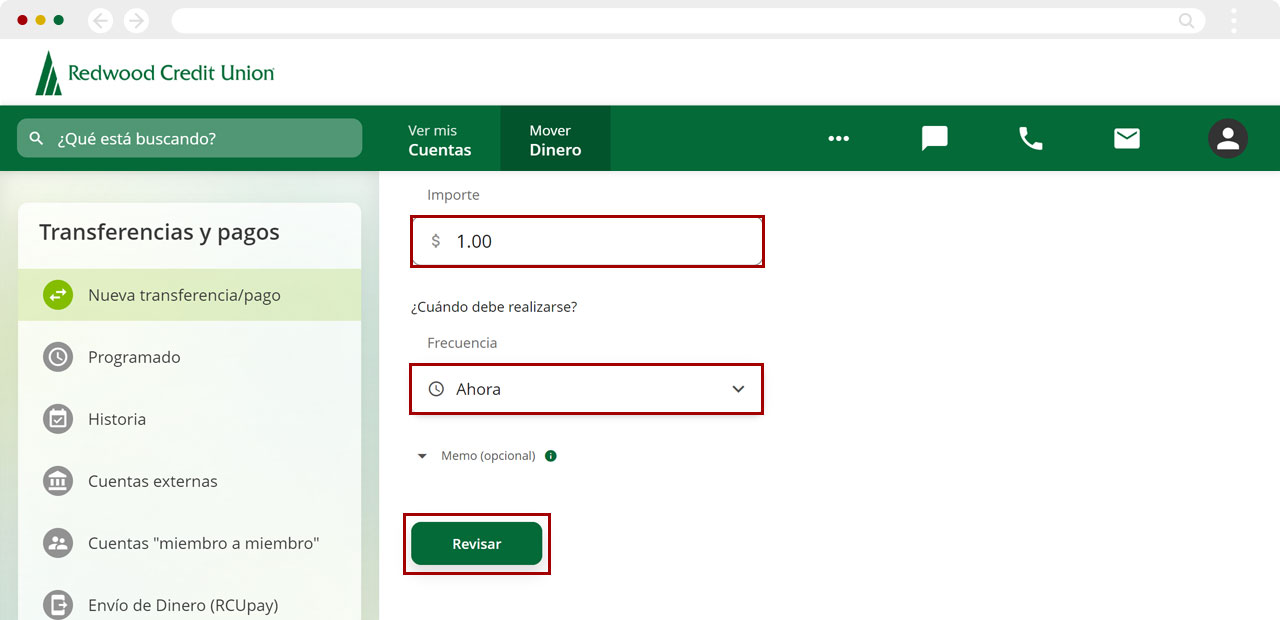1280x620 pixels.
Task: Click the browser back arrow button
Action: pos(100,20)
